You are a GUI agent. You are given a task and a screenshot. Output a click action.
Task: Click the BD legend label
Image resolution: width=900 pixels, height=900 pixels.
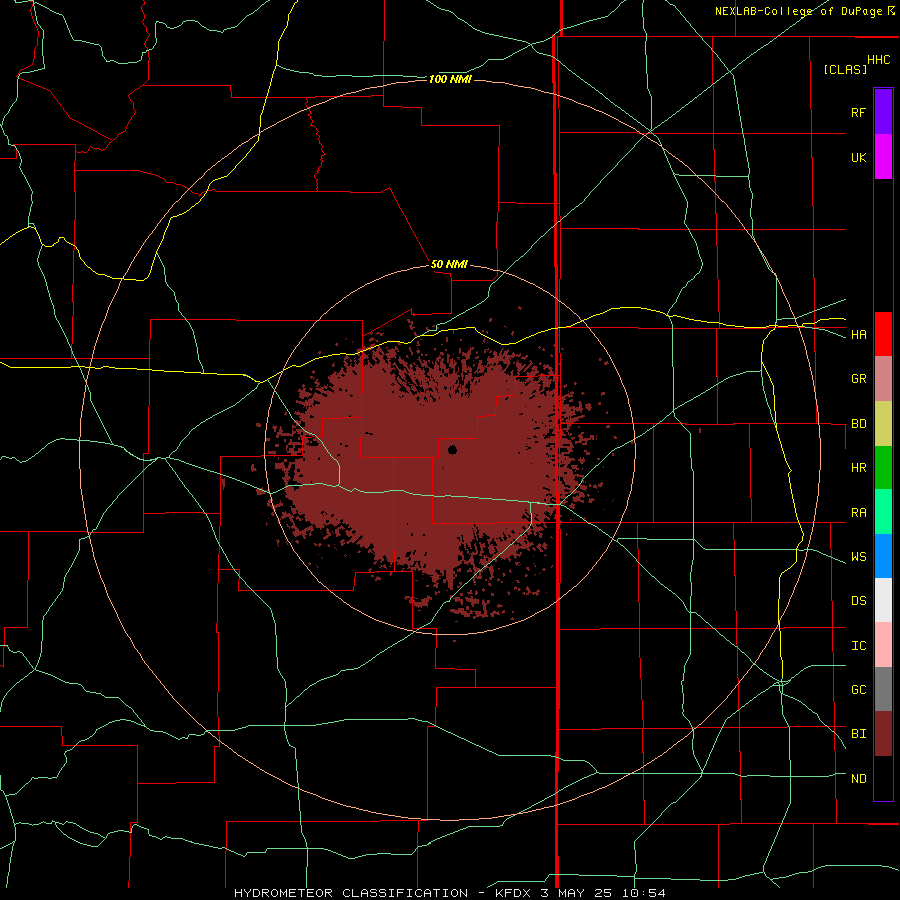point(858,424)
